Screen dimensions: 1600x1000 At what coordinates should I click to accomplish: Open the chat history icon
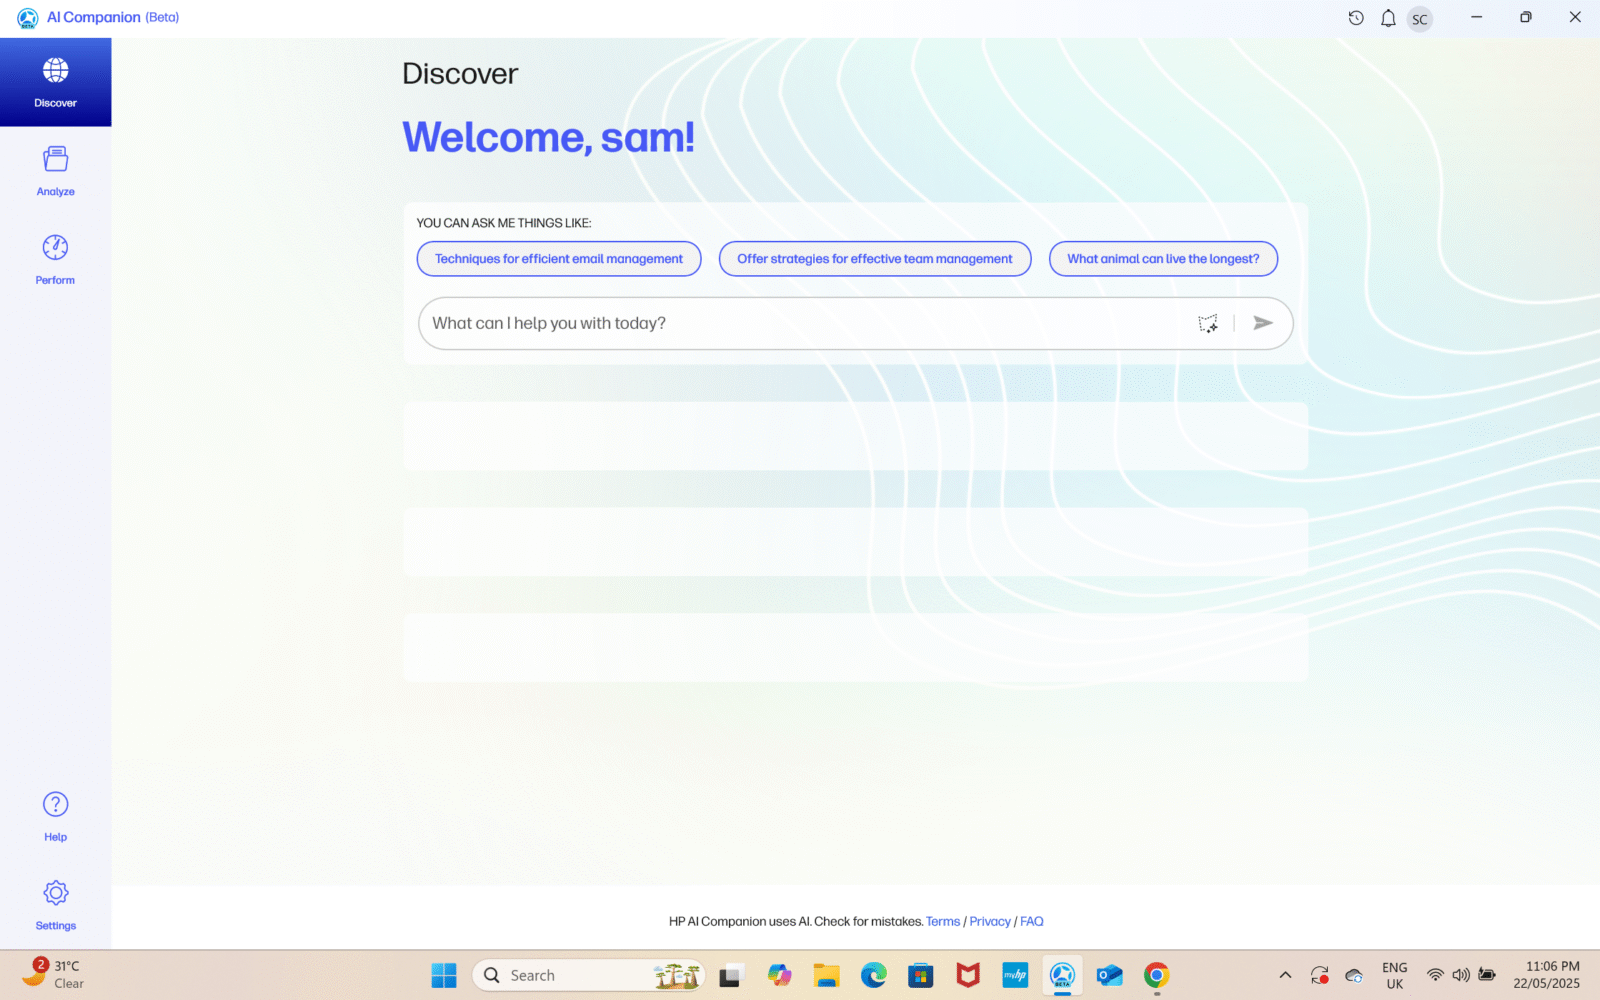(1356, 18)
